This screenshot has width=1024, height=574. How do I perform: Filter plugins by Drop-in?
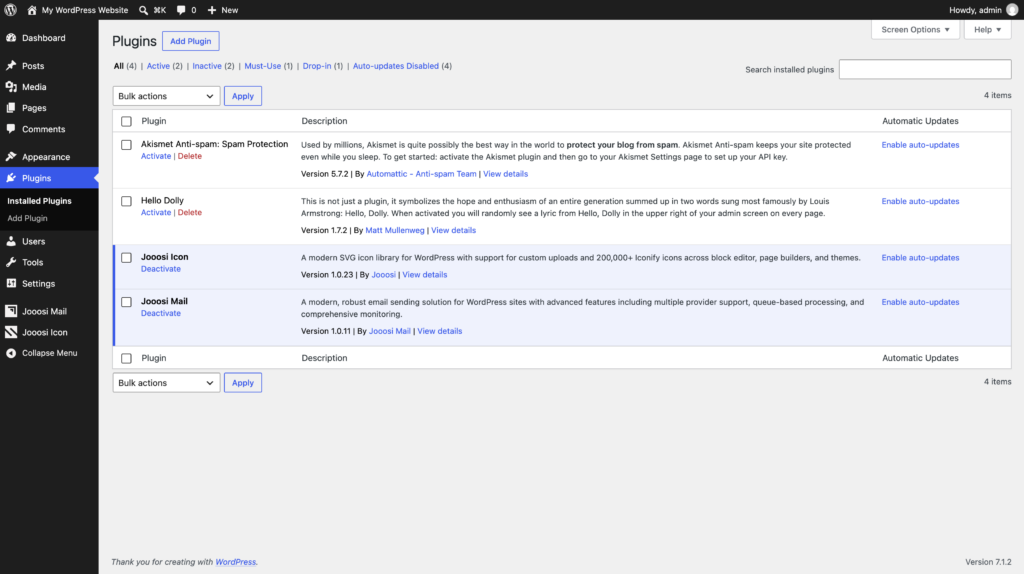(317, 66)
